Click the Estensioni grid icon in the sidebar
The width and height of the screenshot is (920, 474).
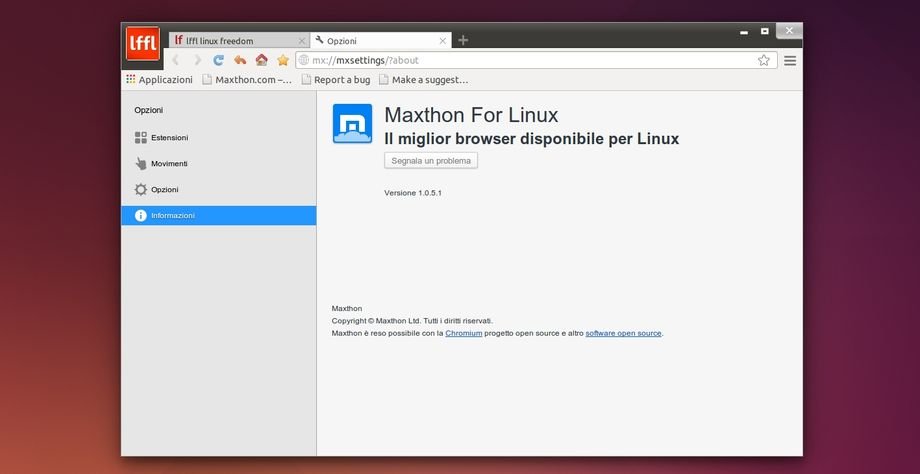[x=141, y=138]
